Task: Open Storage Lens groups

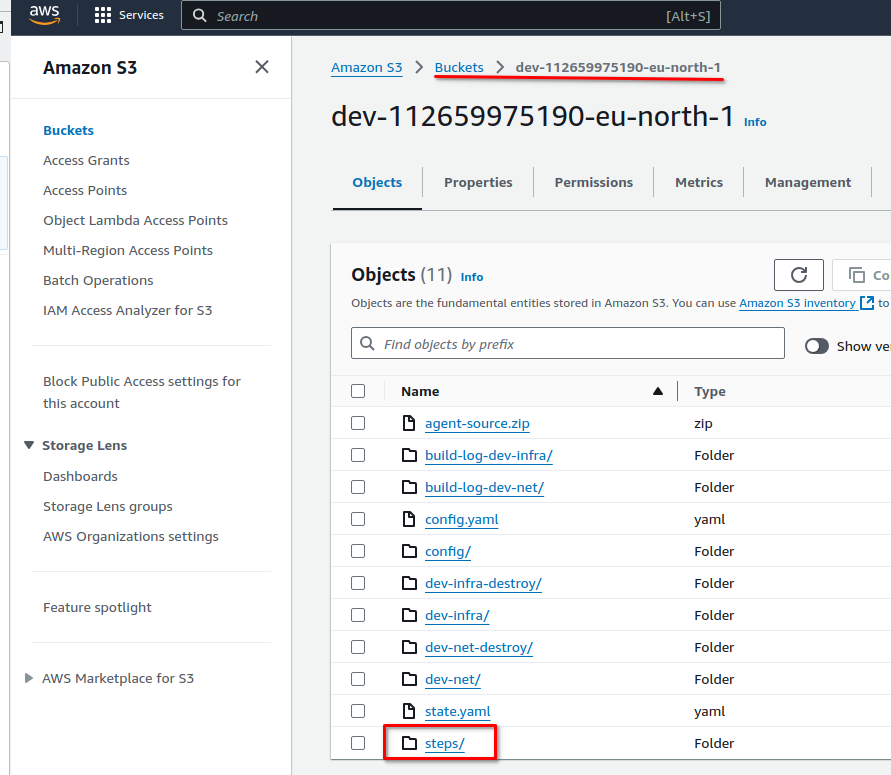Action: (107, 506)
